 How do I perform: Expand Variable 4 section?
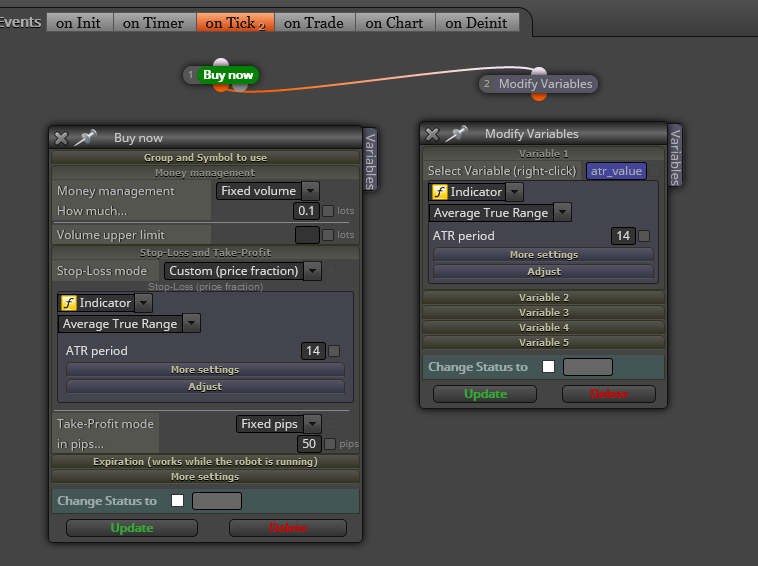(544, 327)
